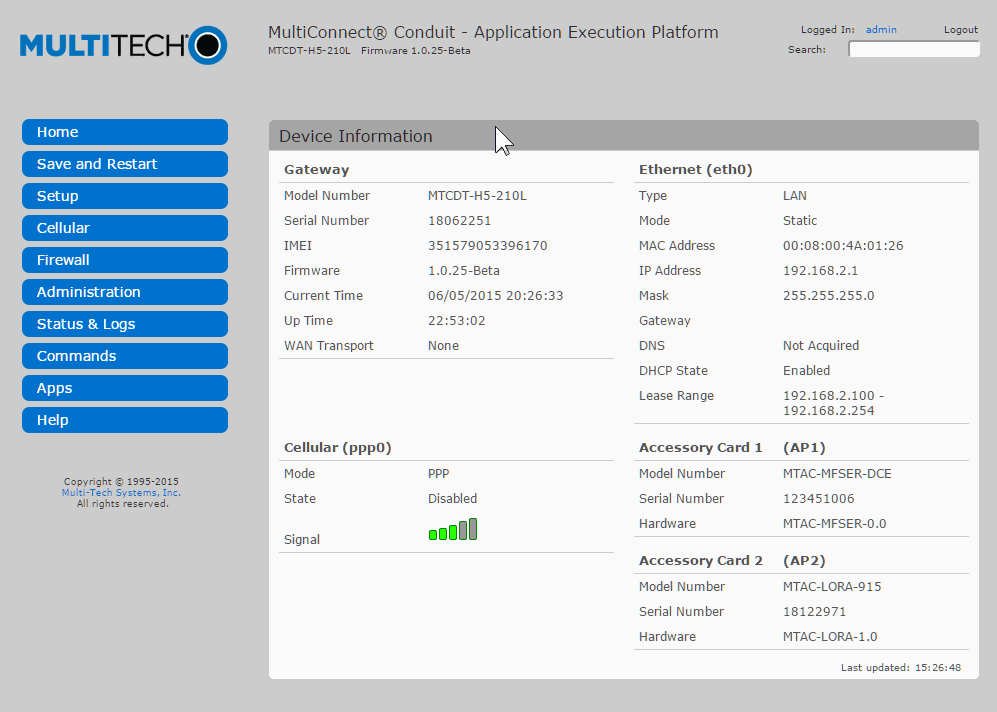Select up time value 22:53:02

(457, 320)
